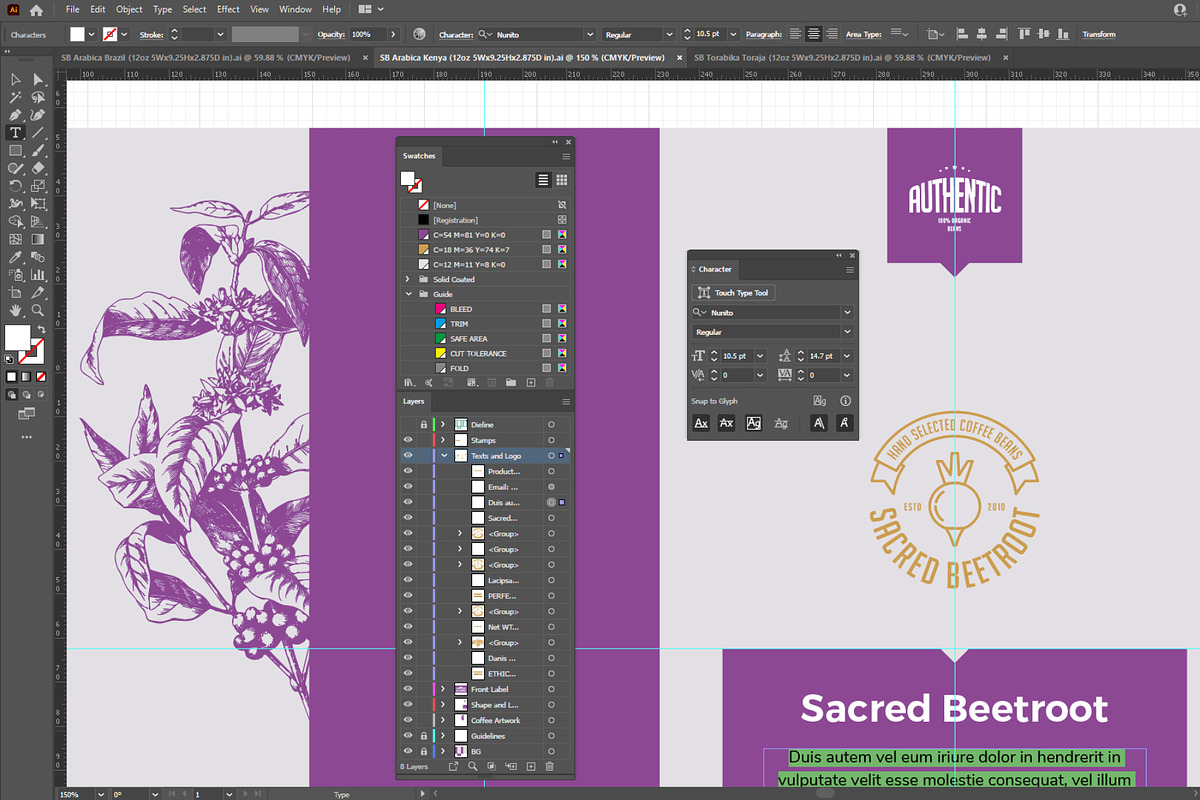This screenshot has width=1200, height=800.
Task: Select the Hand tool
Action: (x=16, y=311)
